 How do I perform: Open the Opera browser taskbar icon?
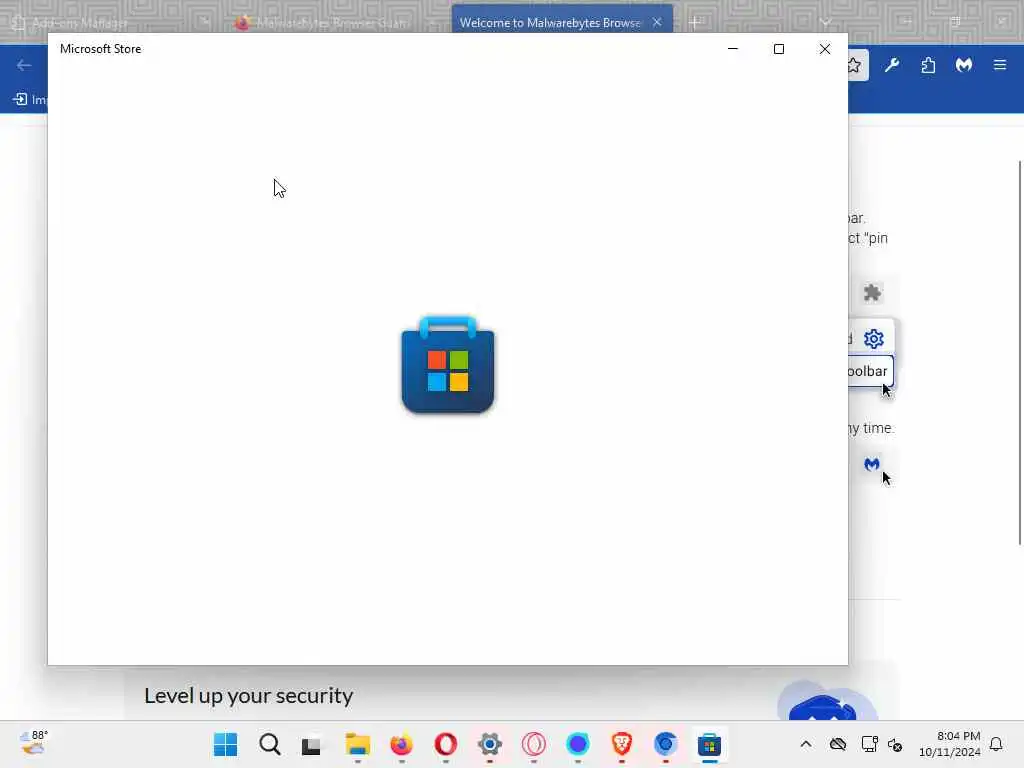pyautogui.click(x=446, y=744)
